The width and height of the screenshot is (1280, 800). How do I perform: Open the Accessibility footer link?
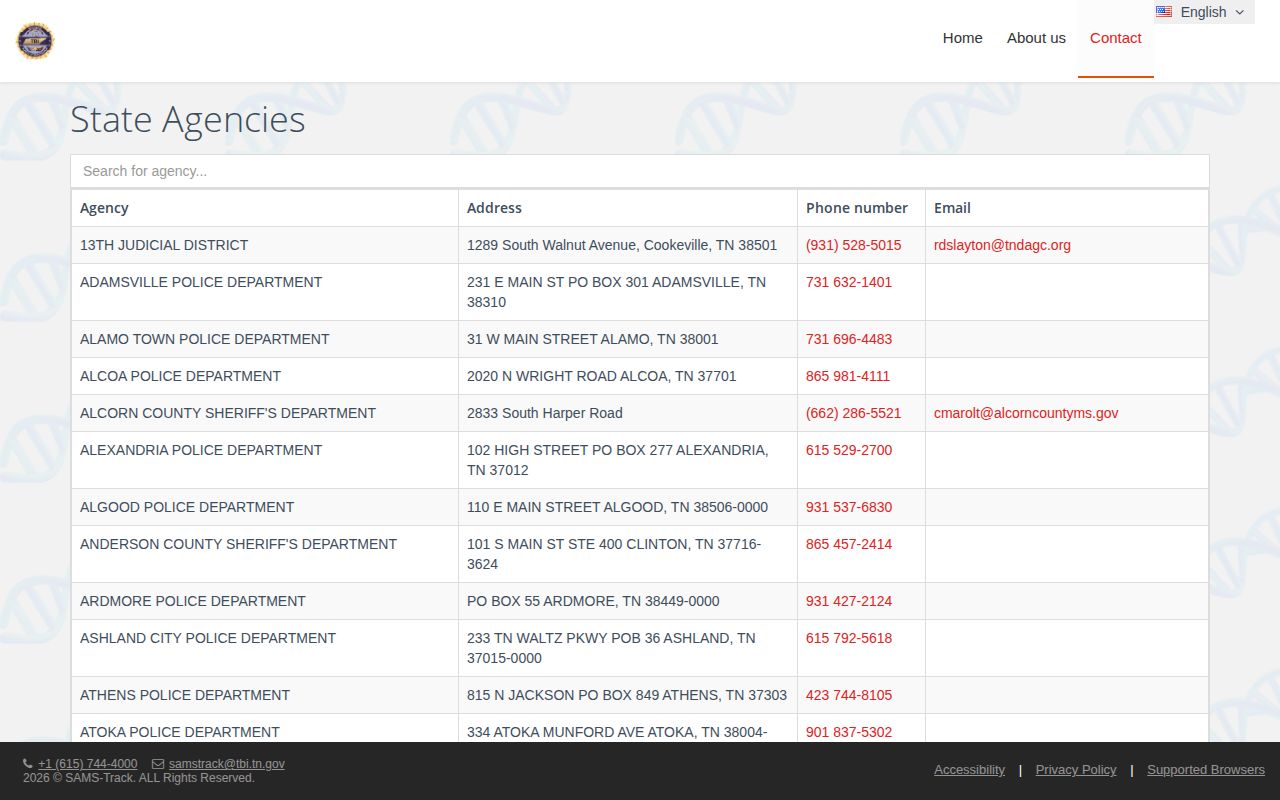[969, 770]
